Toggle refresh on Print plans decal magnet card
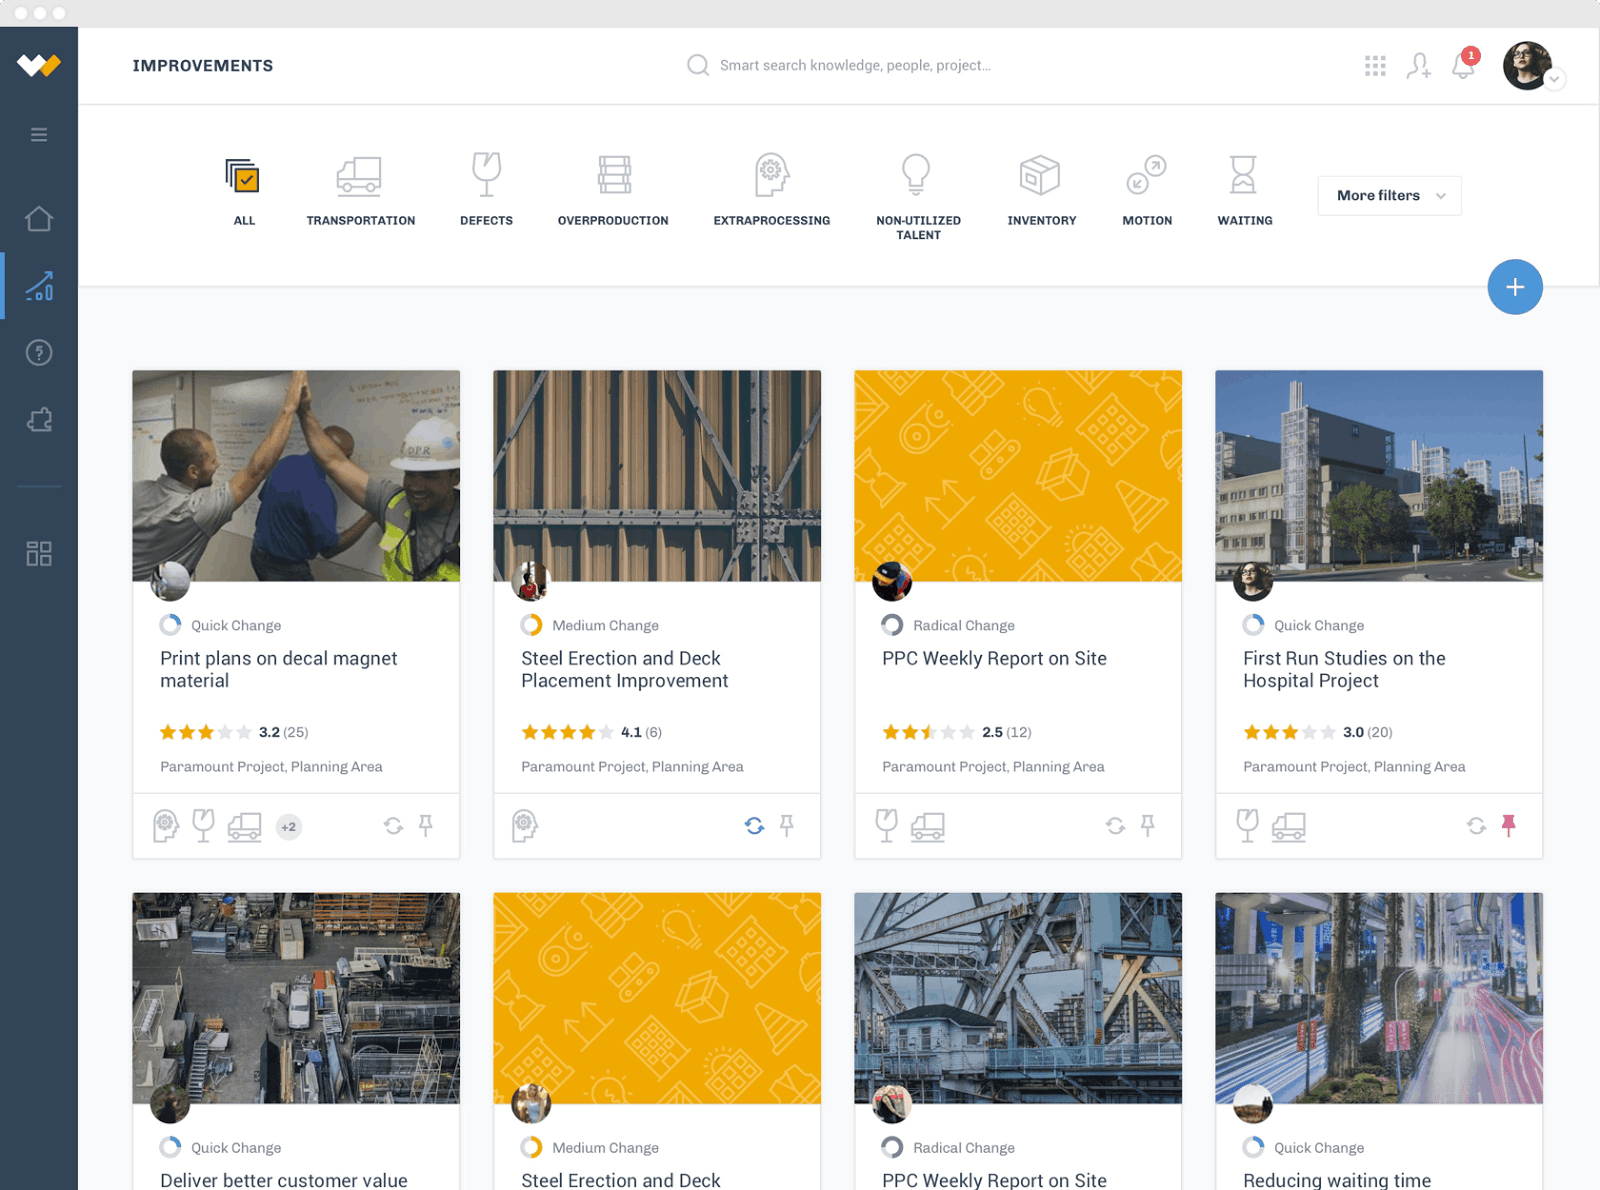The image size is (1600, 1190). click(x=393, y=826)
